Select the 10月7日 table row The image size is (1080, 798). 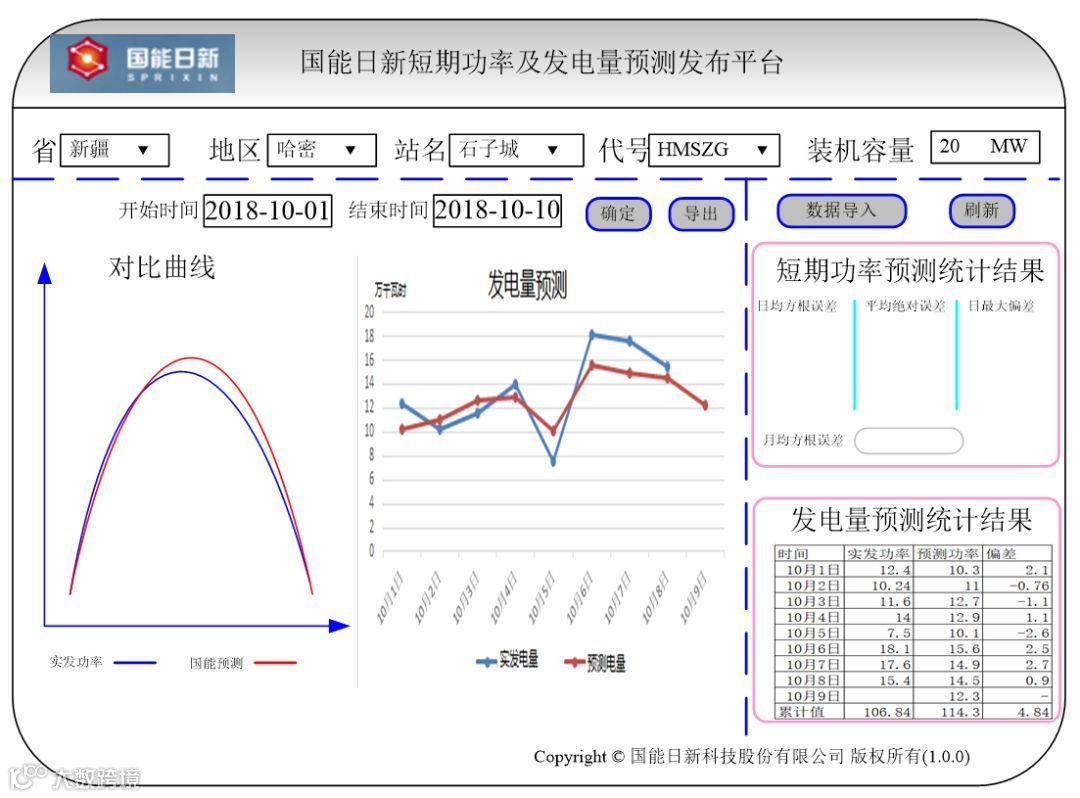click(x=913, y=664)
